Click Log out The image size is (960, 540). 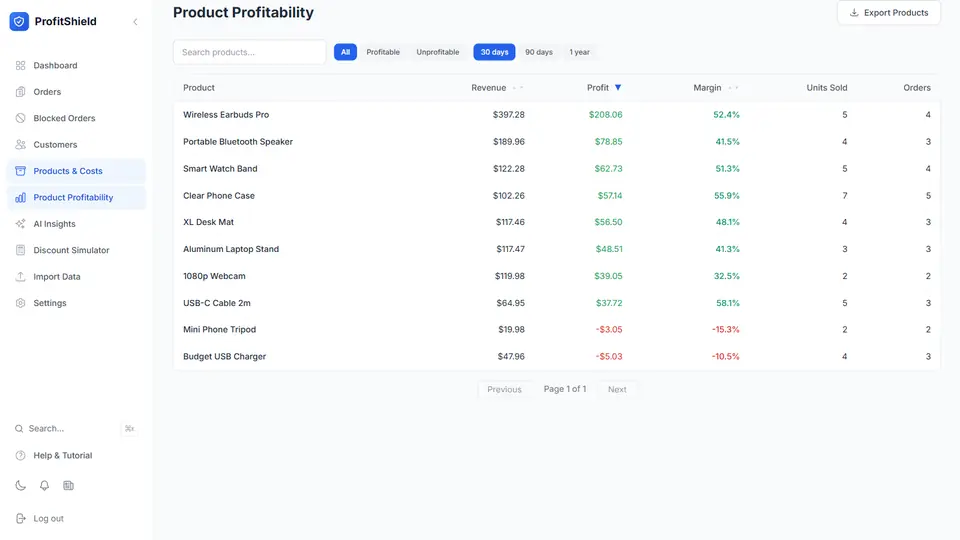[x=76, y=519]
